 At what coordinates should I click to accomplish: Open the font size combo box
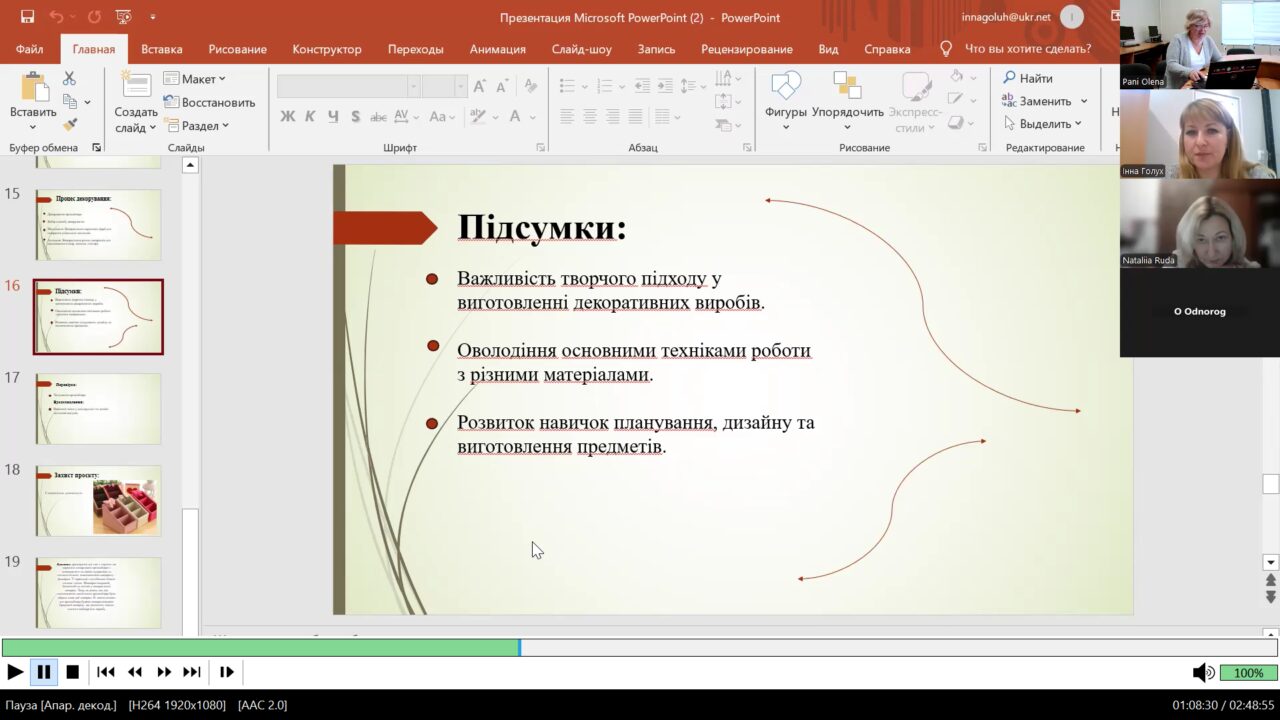pos(444,87)
